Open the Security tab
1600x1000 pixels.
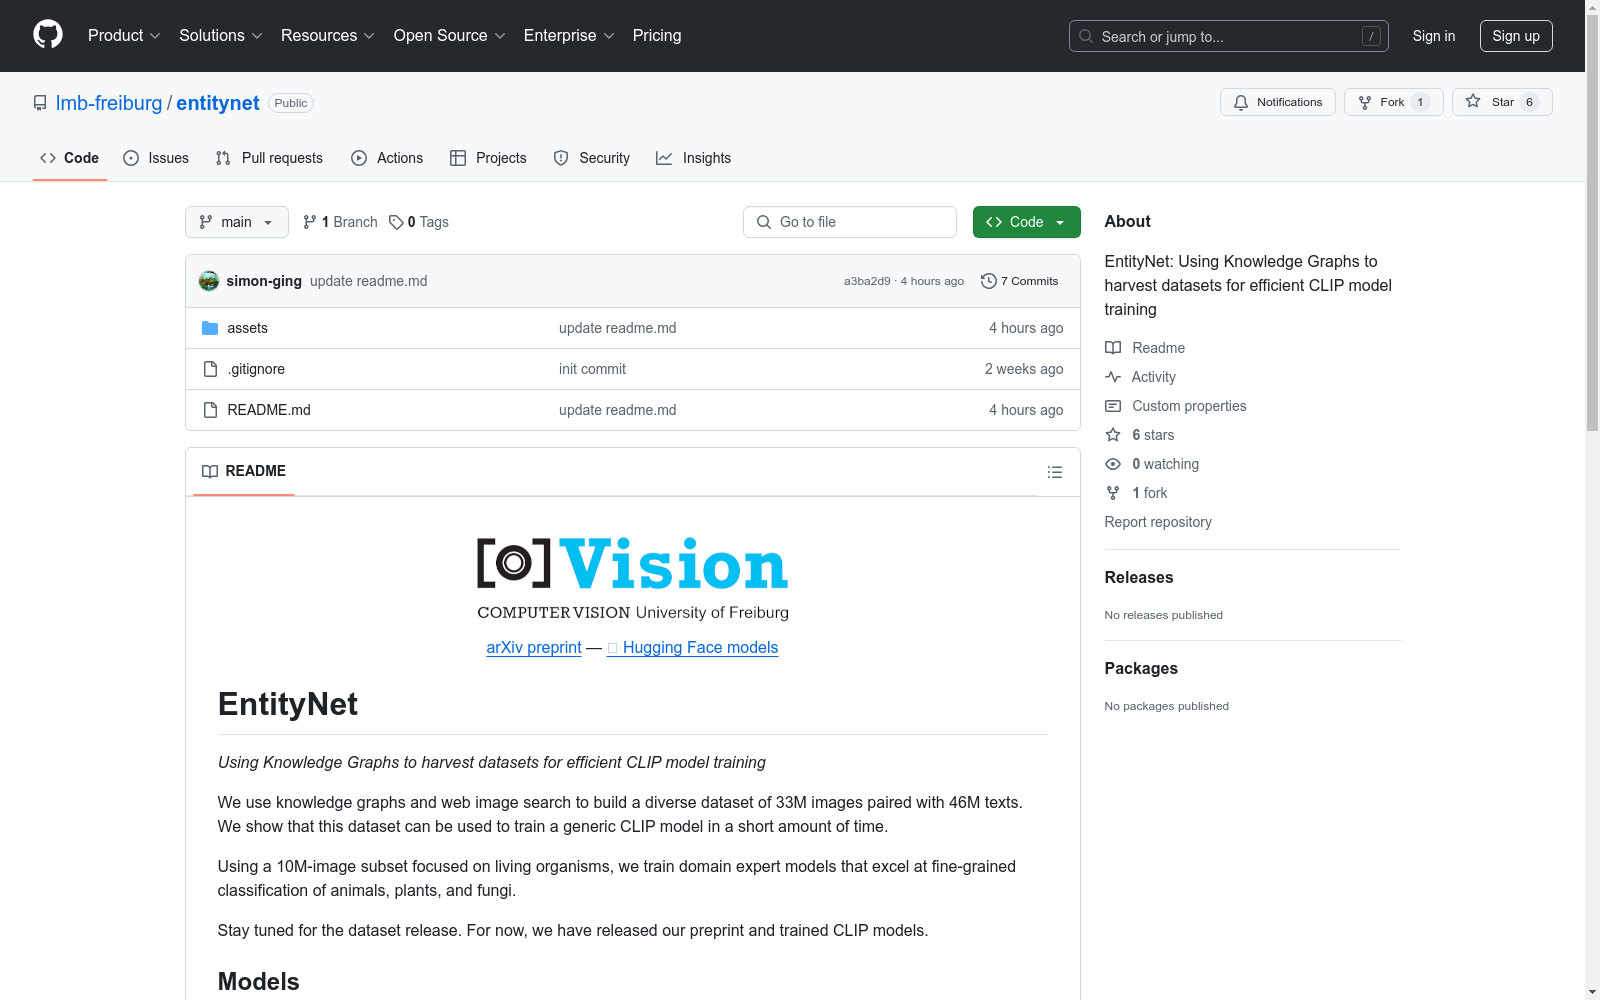click(592, 158)
